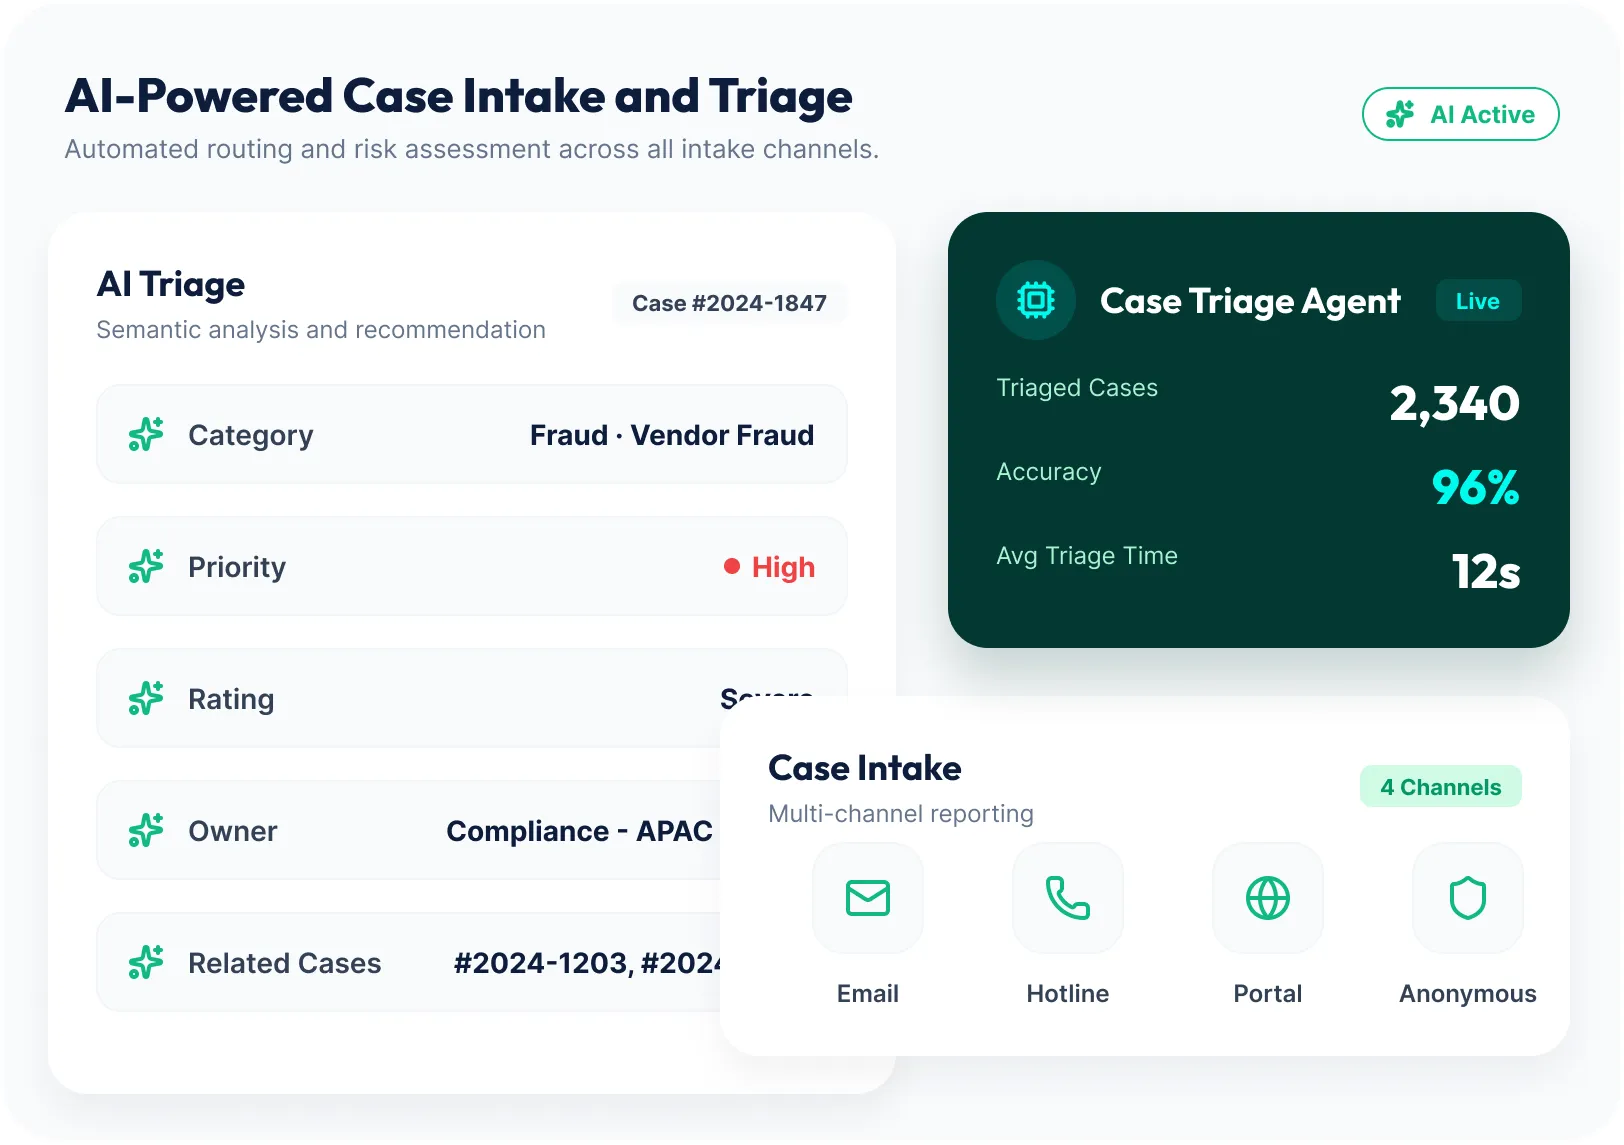Click the Live status badge

click(1478, 301)
